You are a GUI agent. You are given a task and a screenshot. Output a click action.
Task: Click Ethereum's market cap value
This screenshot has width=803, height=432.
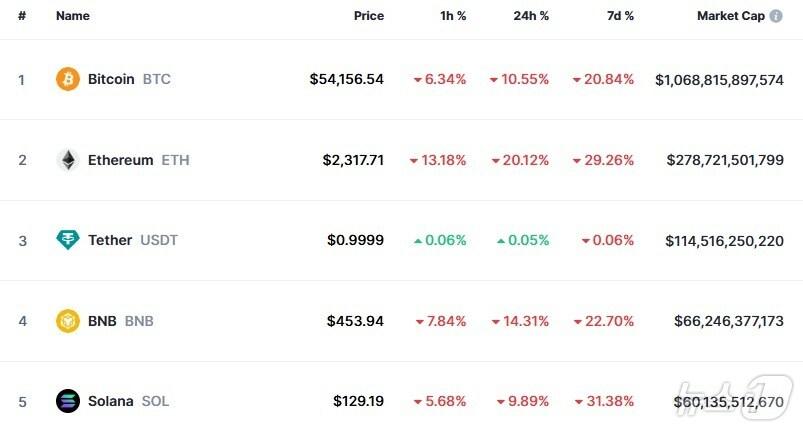point(725,160)
